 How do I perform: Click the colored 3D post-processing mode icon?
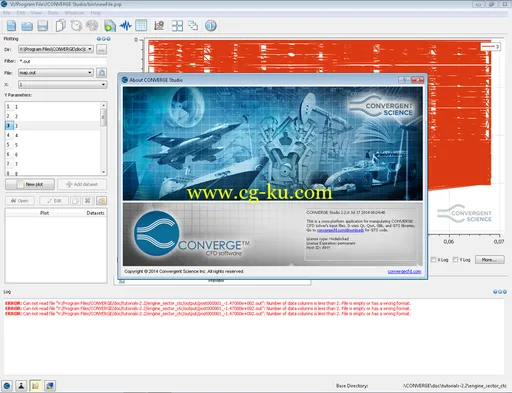coord(50,386)
